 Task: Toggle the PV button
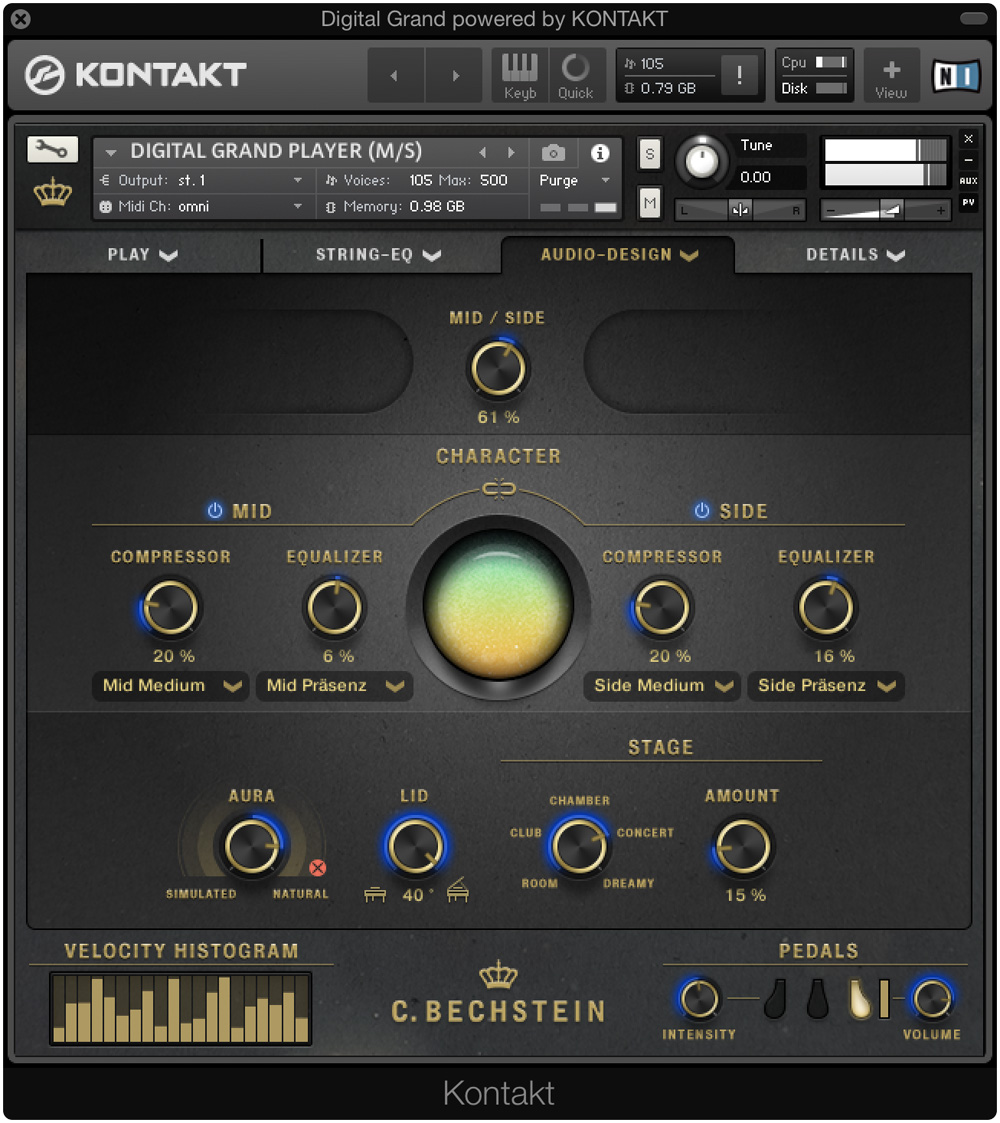(x=968, y=203)
